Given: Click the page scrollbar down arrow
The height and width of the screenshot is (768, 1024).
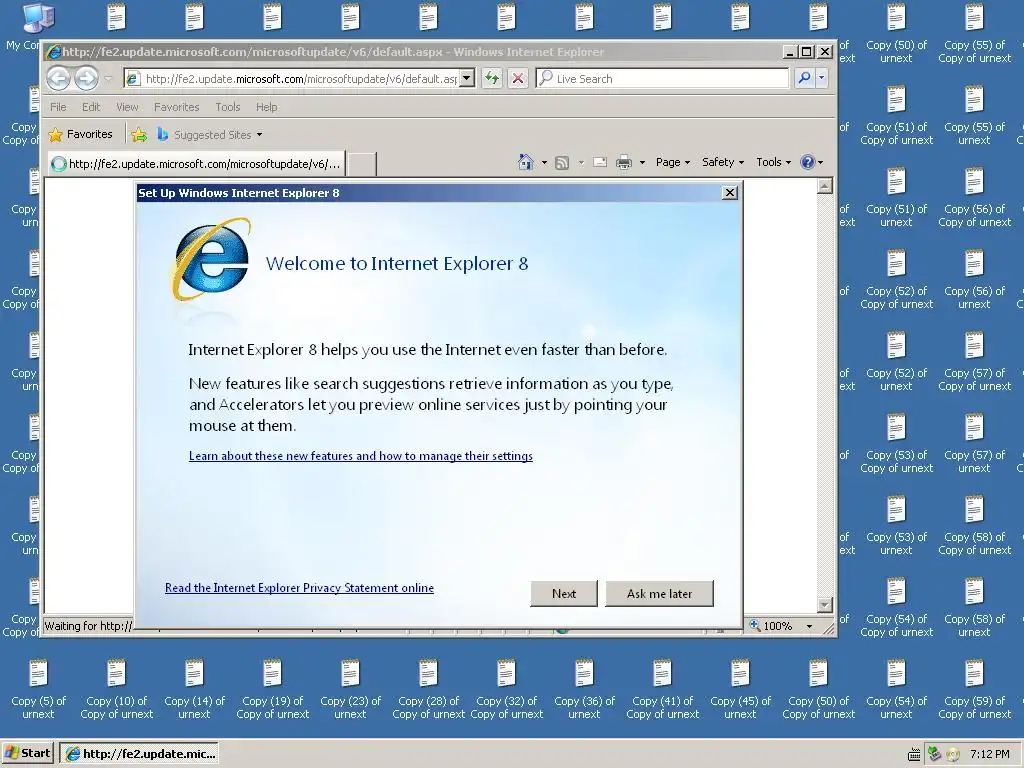Looking at the screenshot, I should tap(825, 605).
